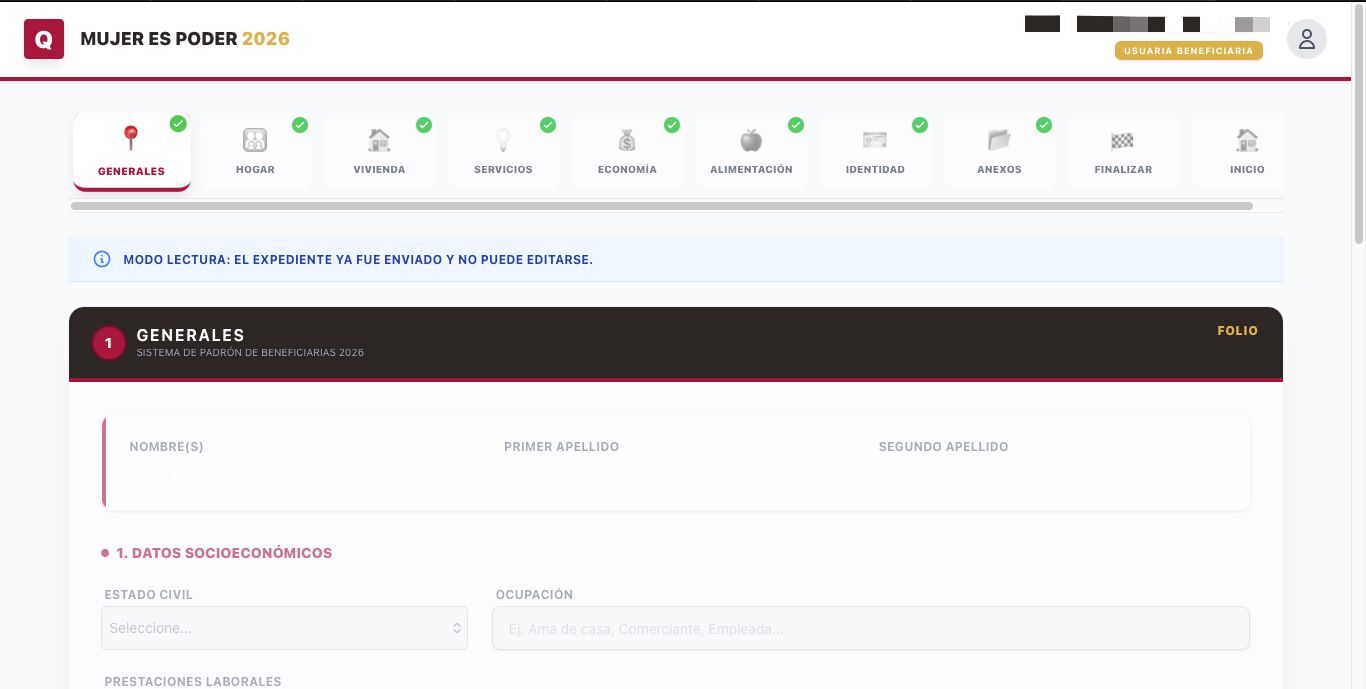Screen dimensions: 1366x689
Task: Open the Alimentación apple icon
Action: (751, 140)
